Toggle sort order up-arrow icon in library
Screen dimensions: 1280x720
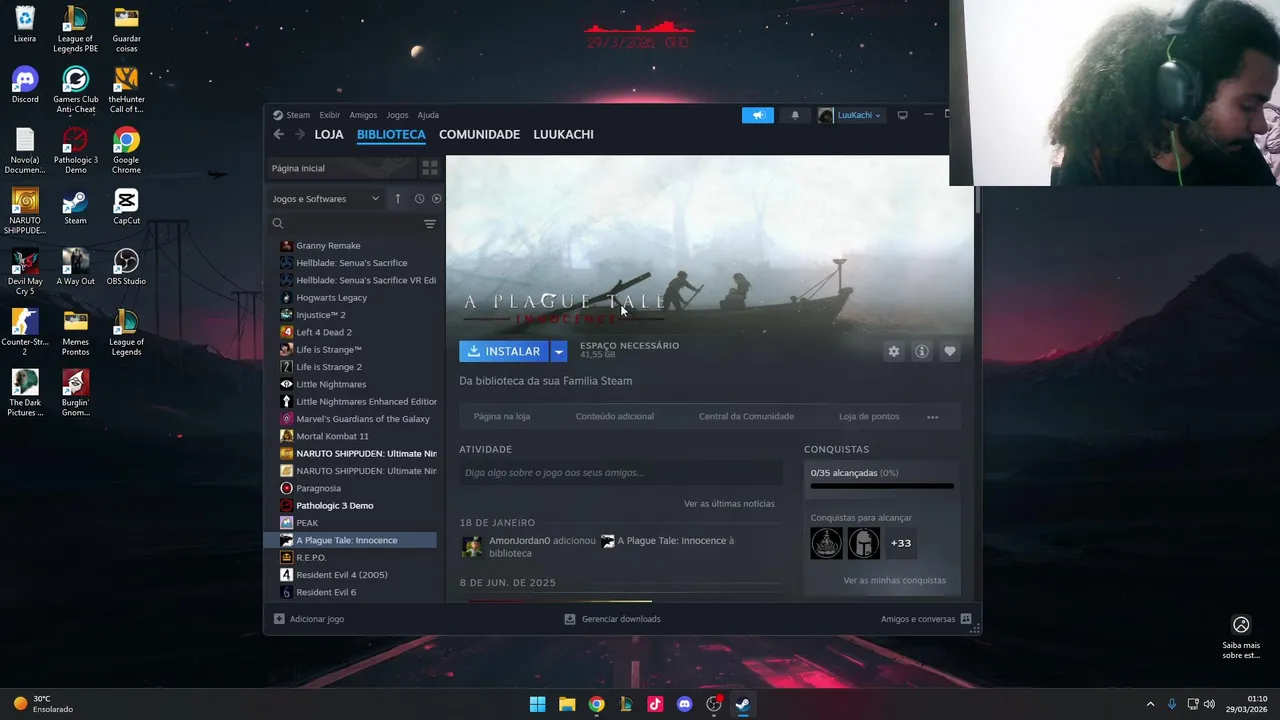click(x=397, y=198)
